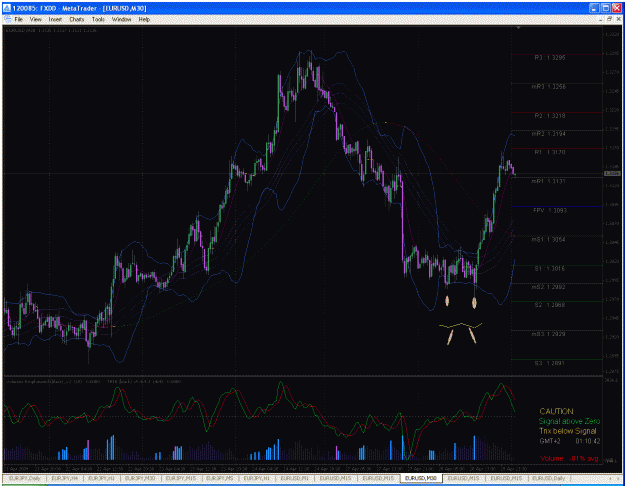This screenshot has height=486, width=625.
Task: Click the R1 : 1.3170 pivot label
Action: click(x=549, y=152)
